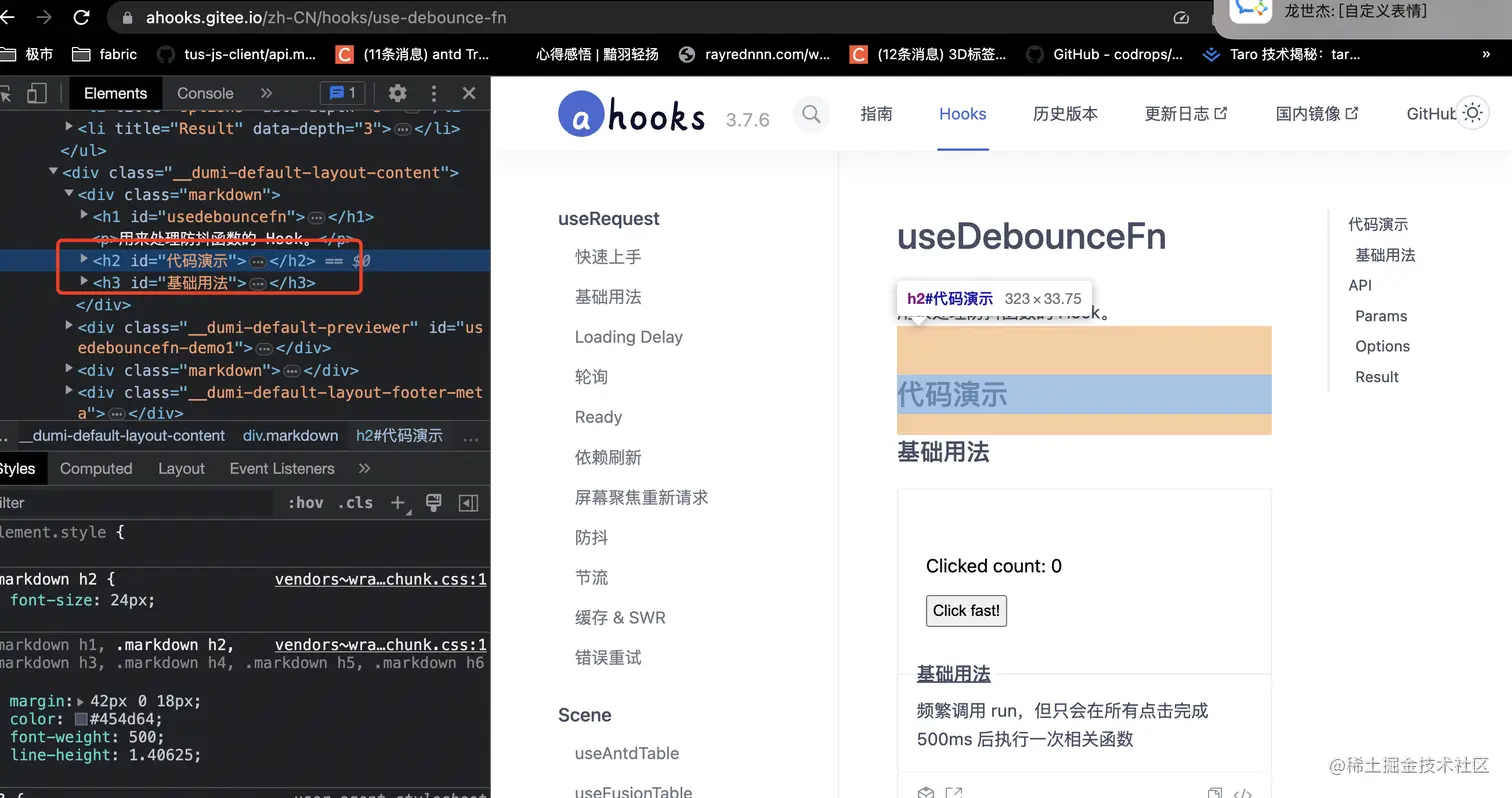This screenshot has width=1512, height=798.
Task: Expand the h2 id="代码演示" node
Action: [85, 259]
